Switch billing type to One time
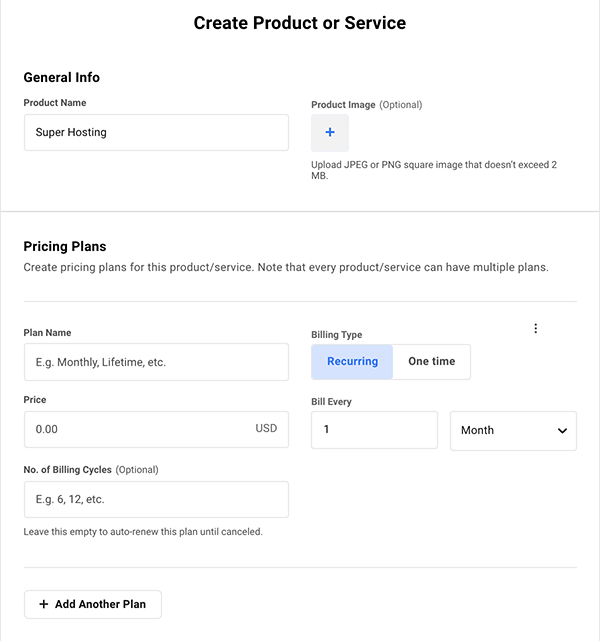The width and height of the screenshot is (600, 641). click(431, 362)
